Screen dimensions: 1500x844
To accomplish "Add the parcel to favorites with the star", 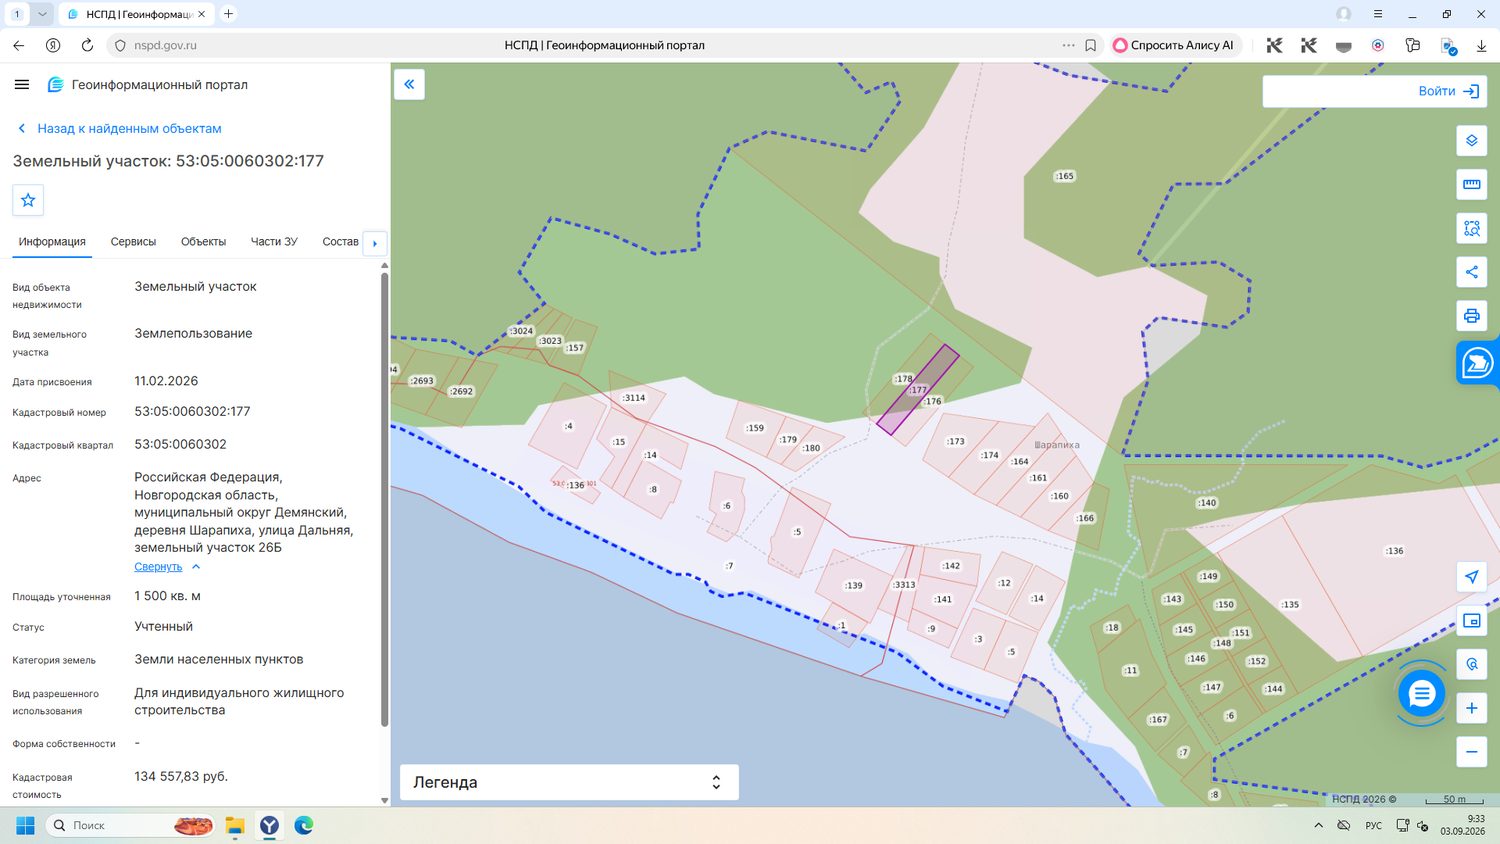I will pos(28,200).
